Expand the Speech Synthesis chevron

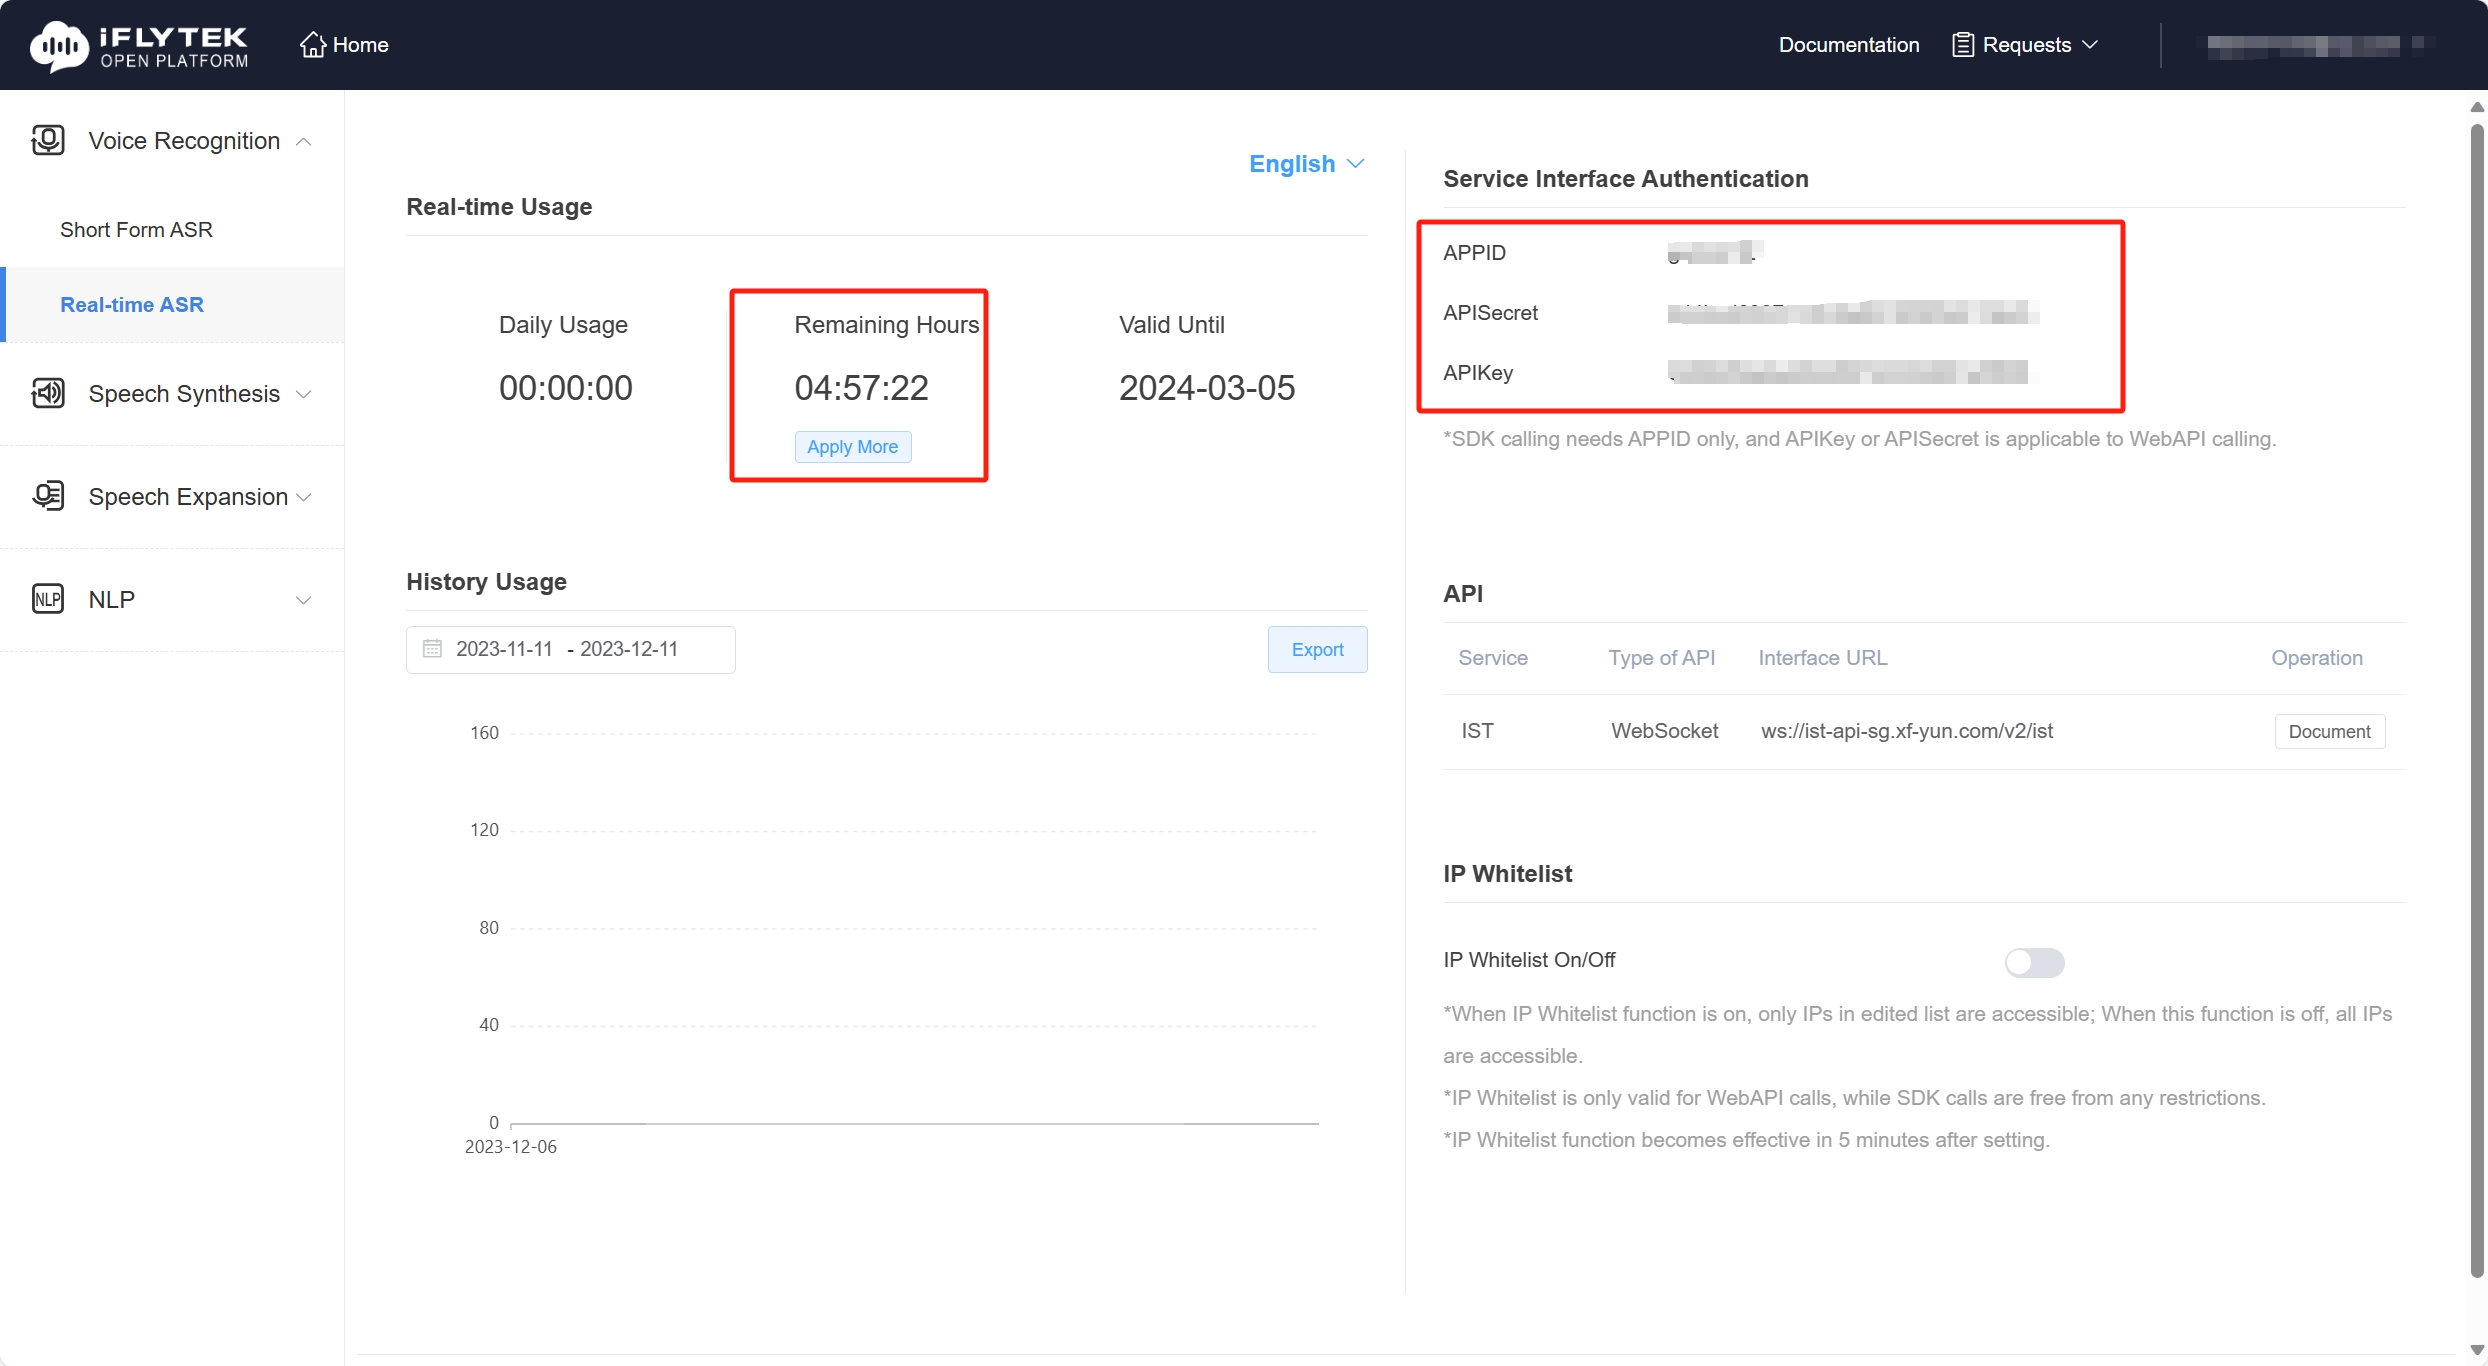[304, 394]
